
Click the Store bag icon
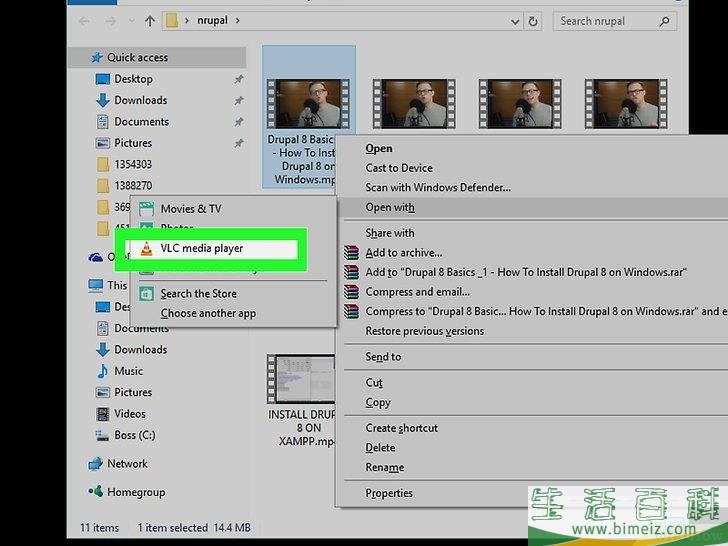pos(146,294)
